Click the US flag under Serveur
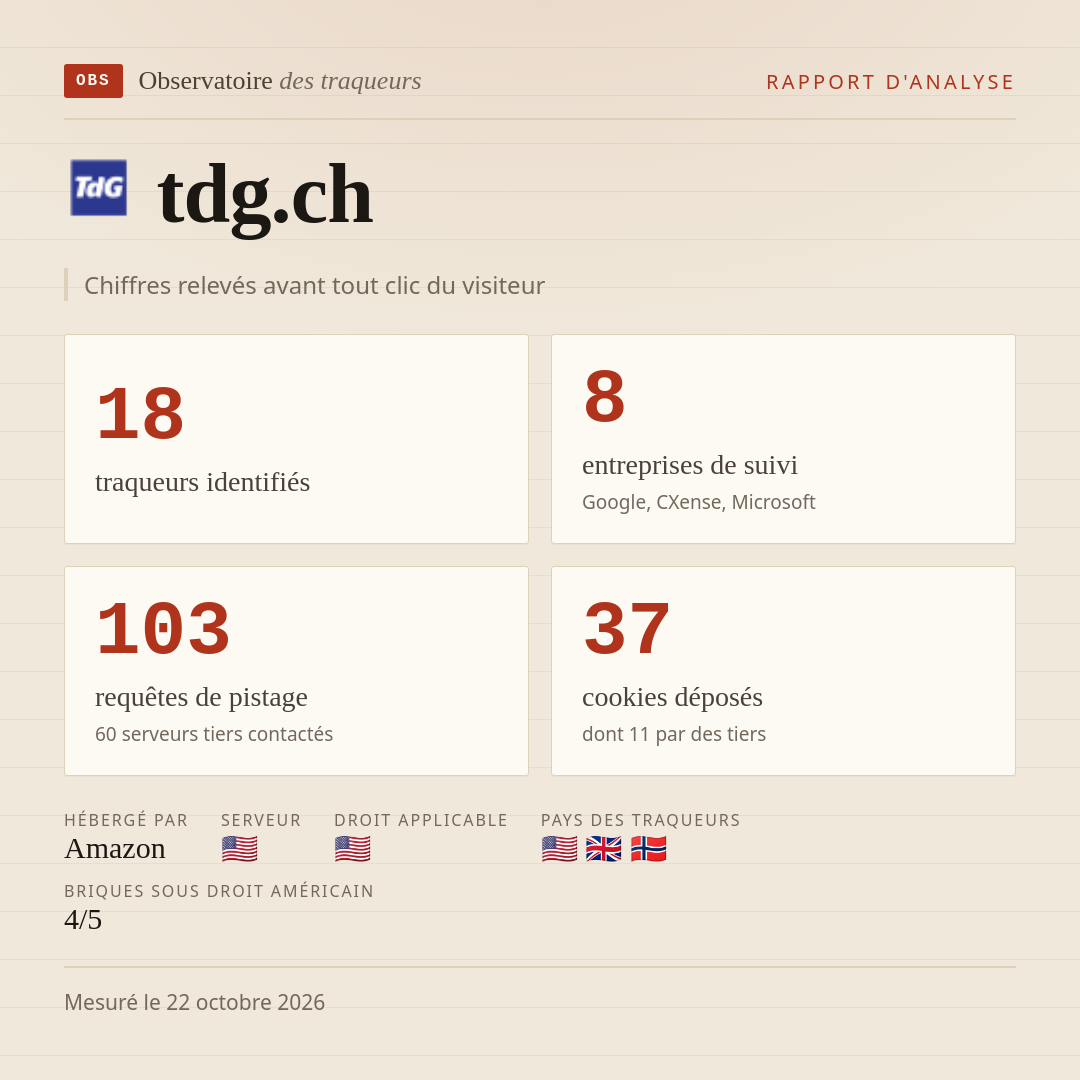1080x1080 pixels. (x=240, y=849)
